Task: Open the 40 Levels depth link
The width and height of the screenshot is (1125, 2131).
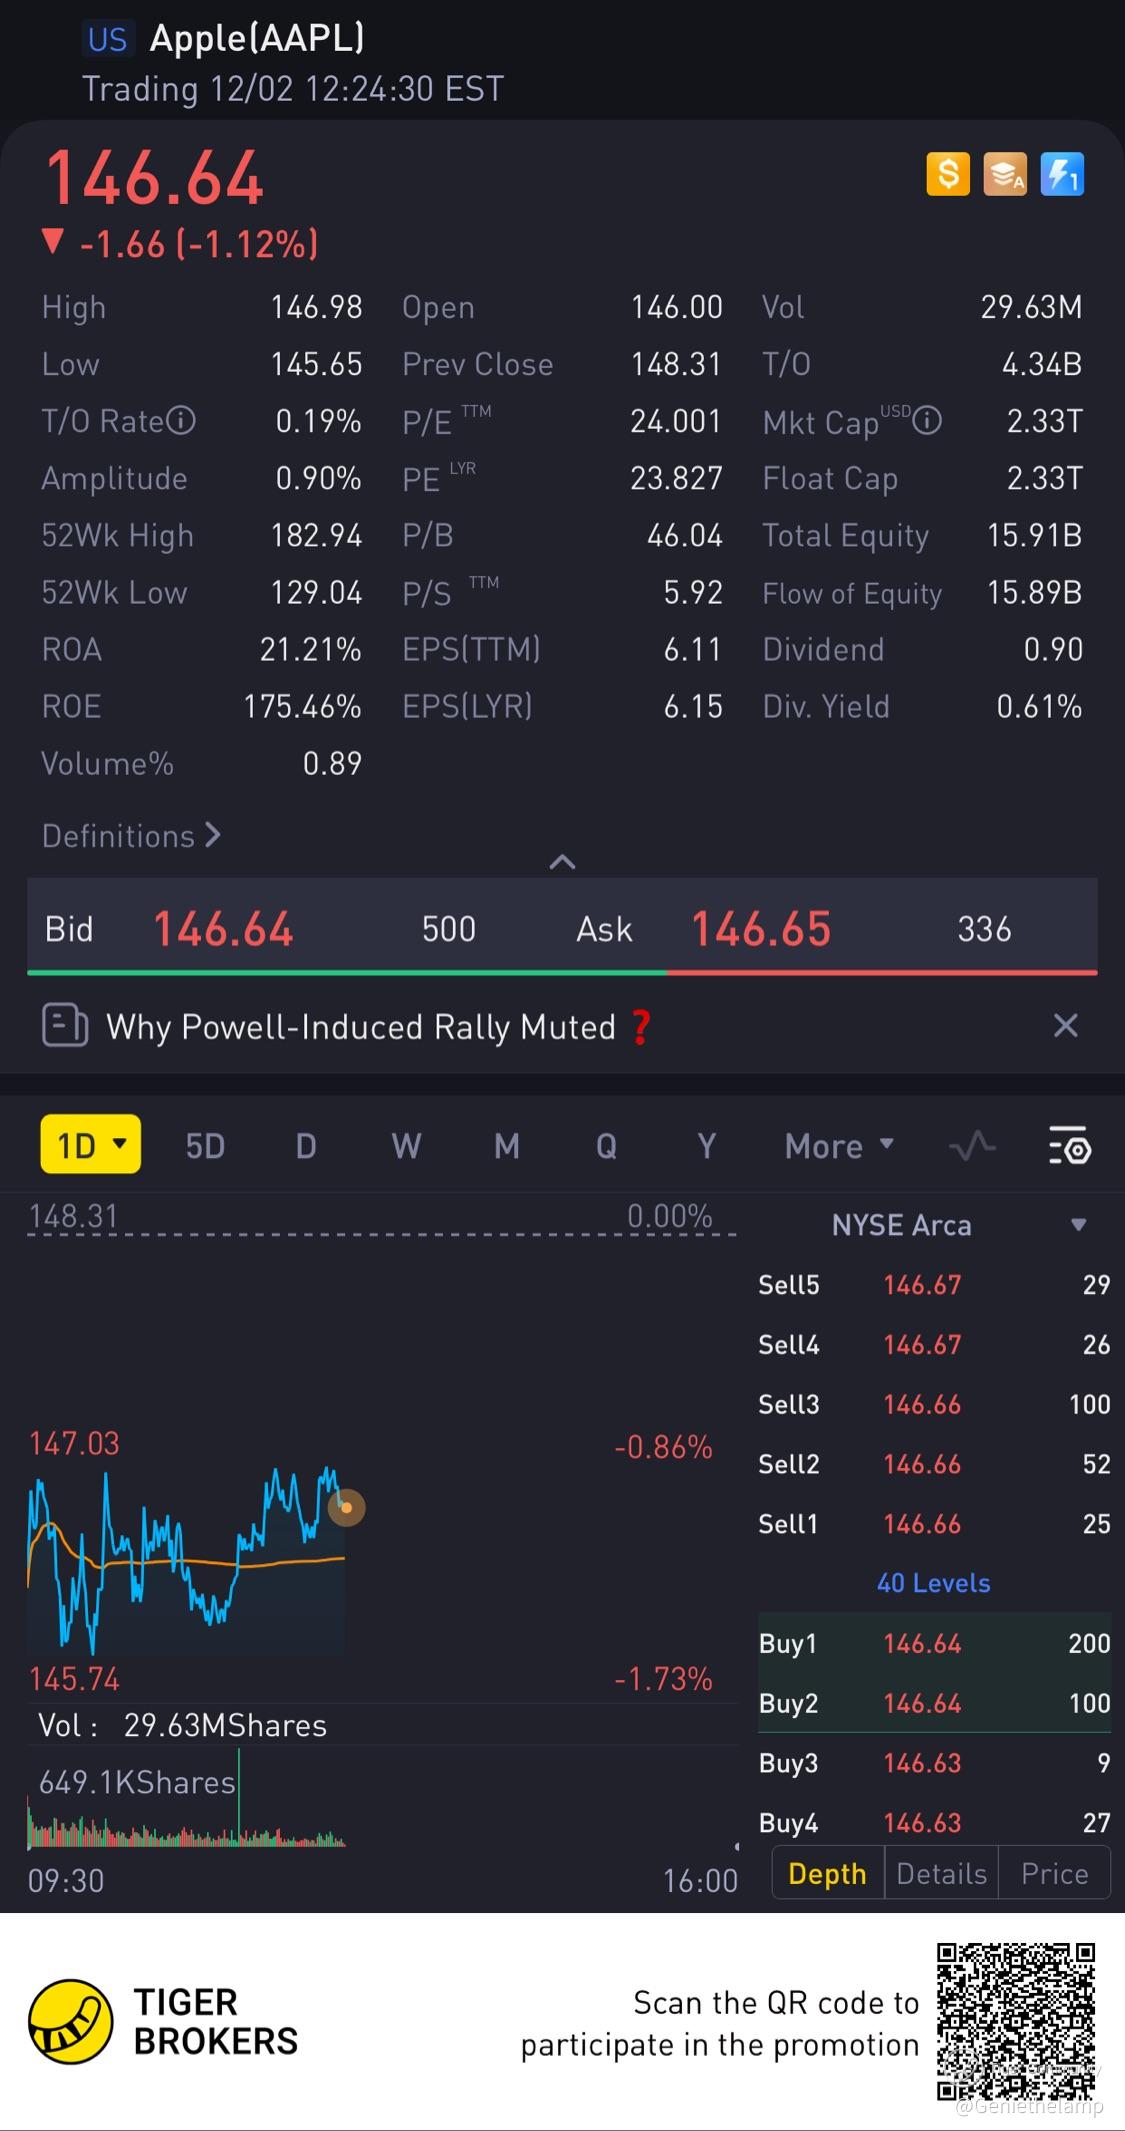Action: [x=933, y=1583]
